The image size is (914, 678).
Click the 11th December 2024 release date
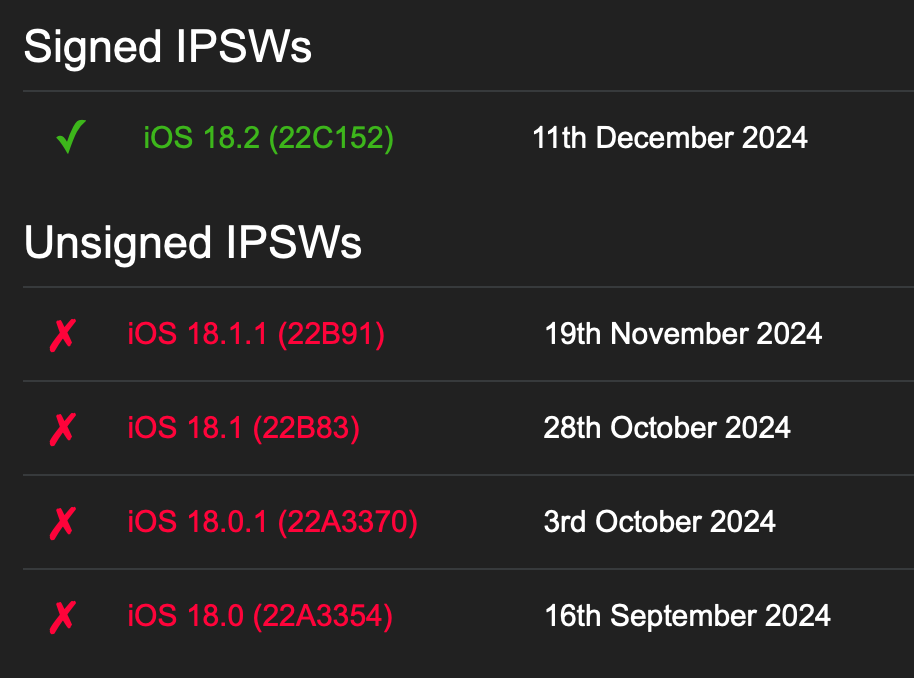point(669,137)
